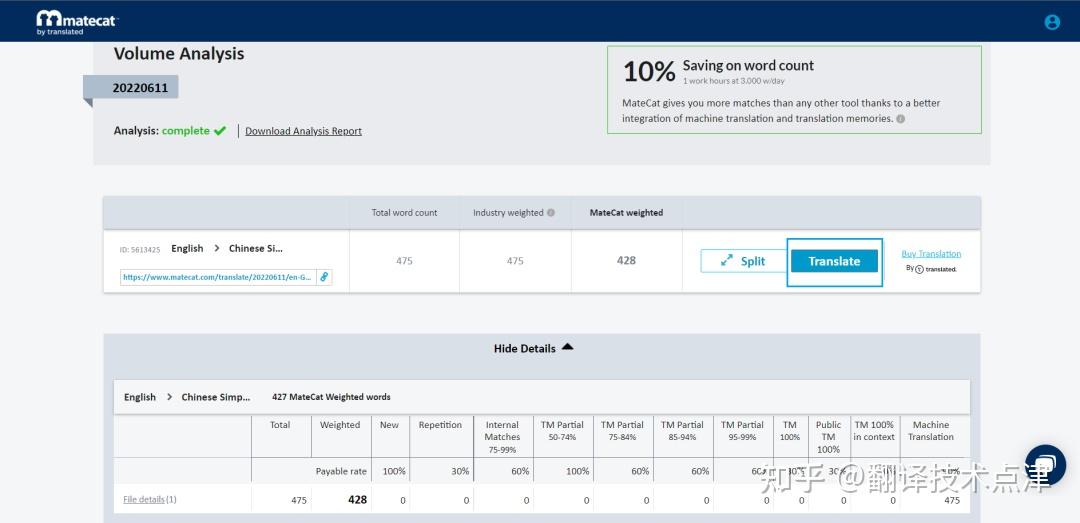The image size is (1080, 523).
Task: Open the user profile icon
Action: [x=1052, y=22]
